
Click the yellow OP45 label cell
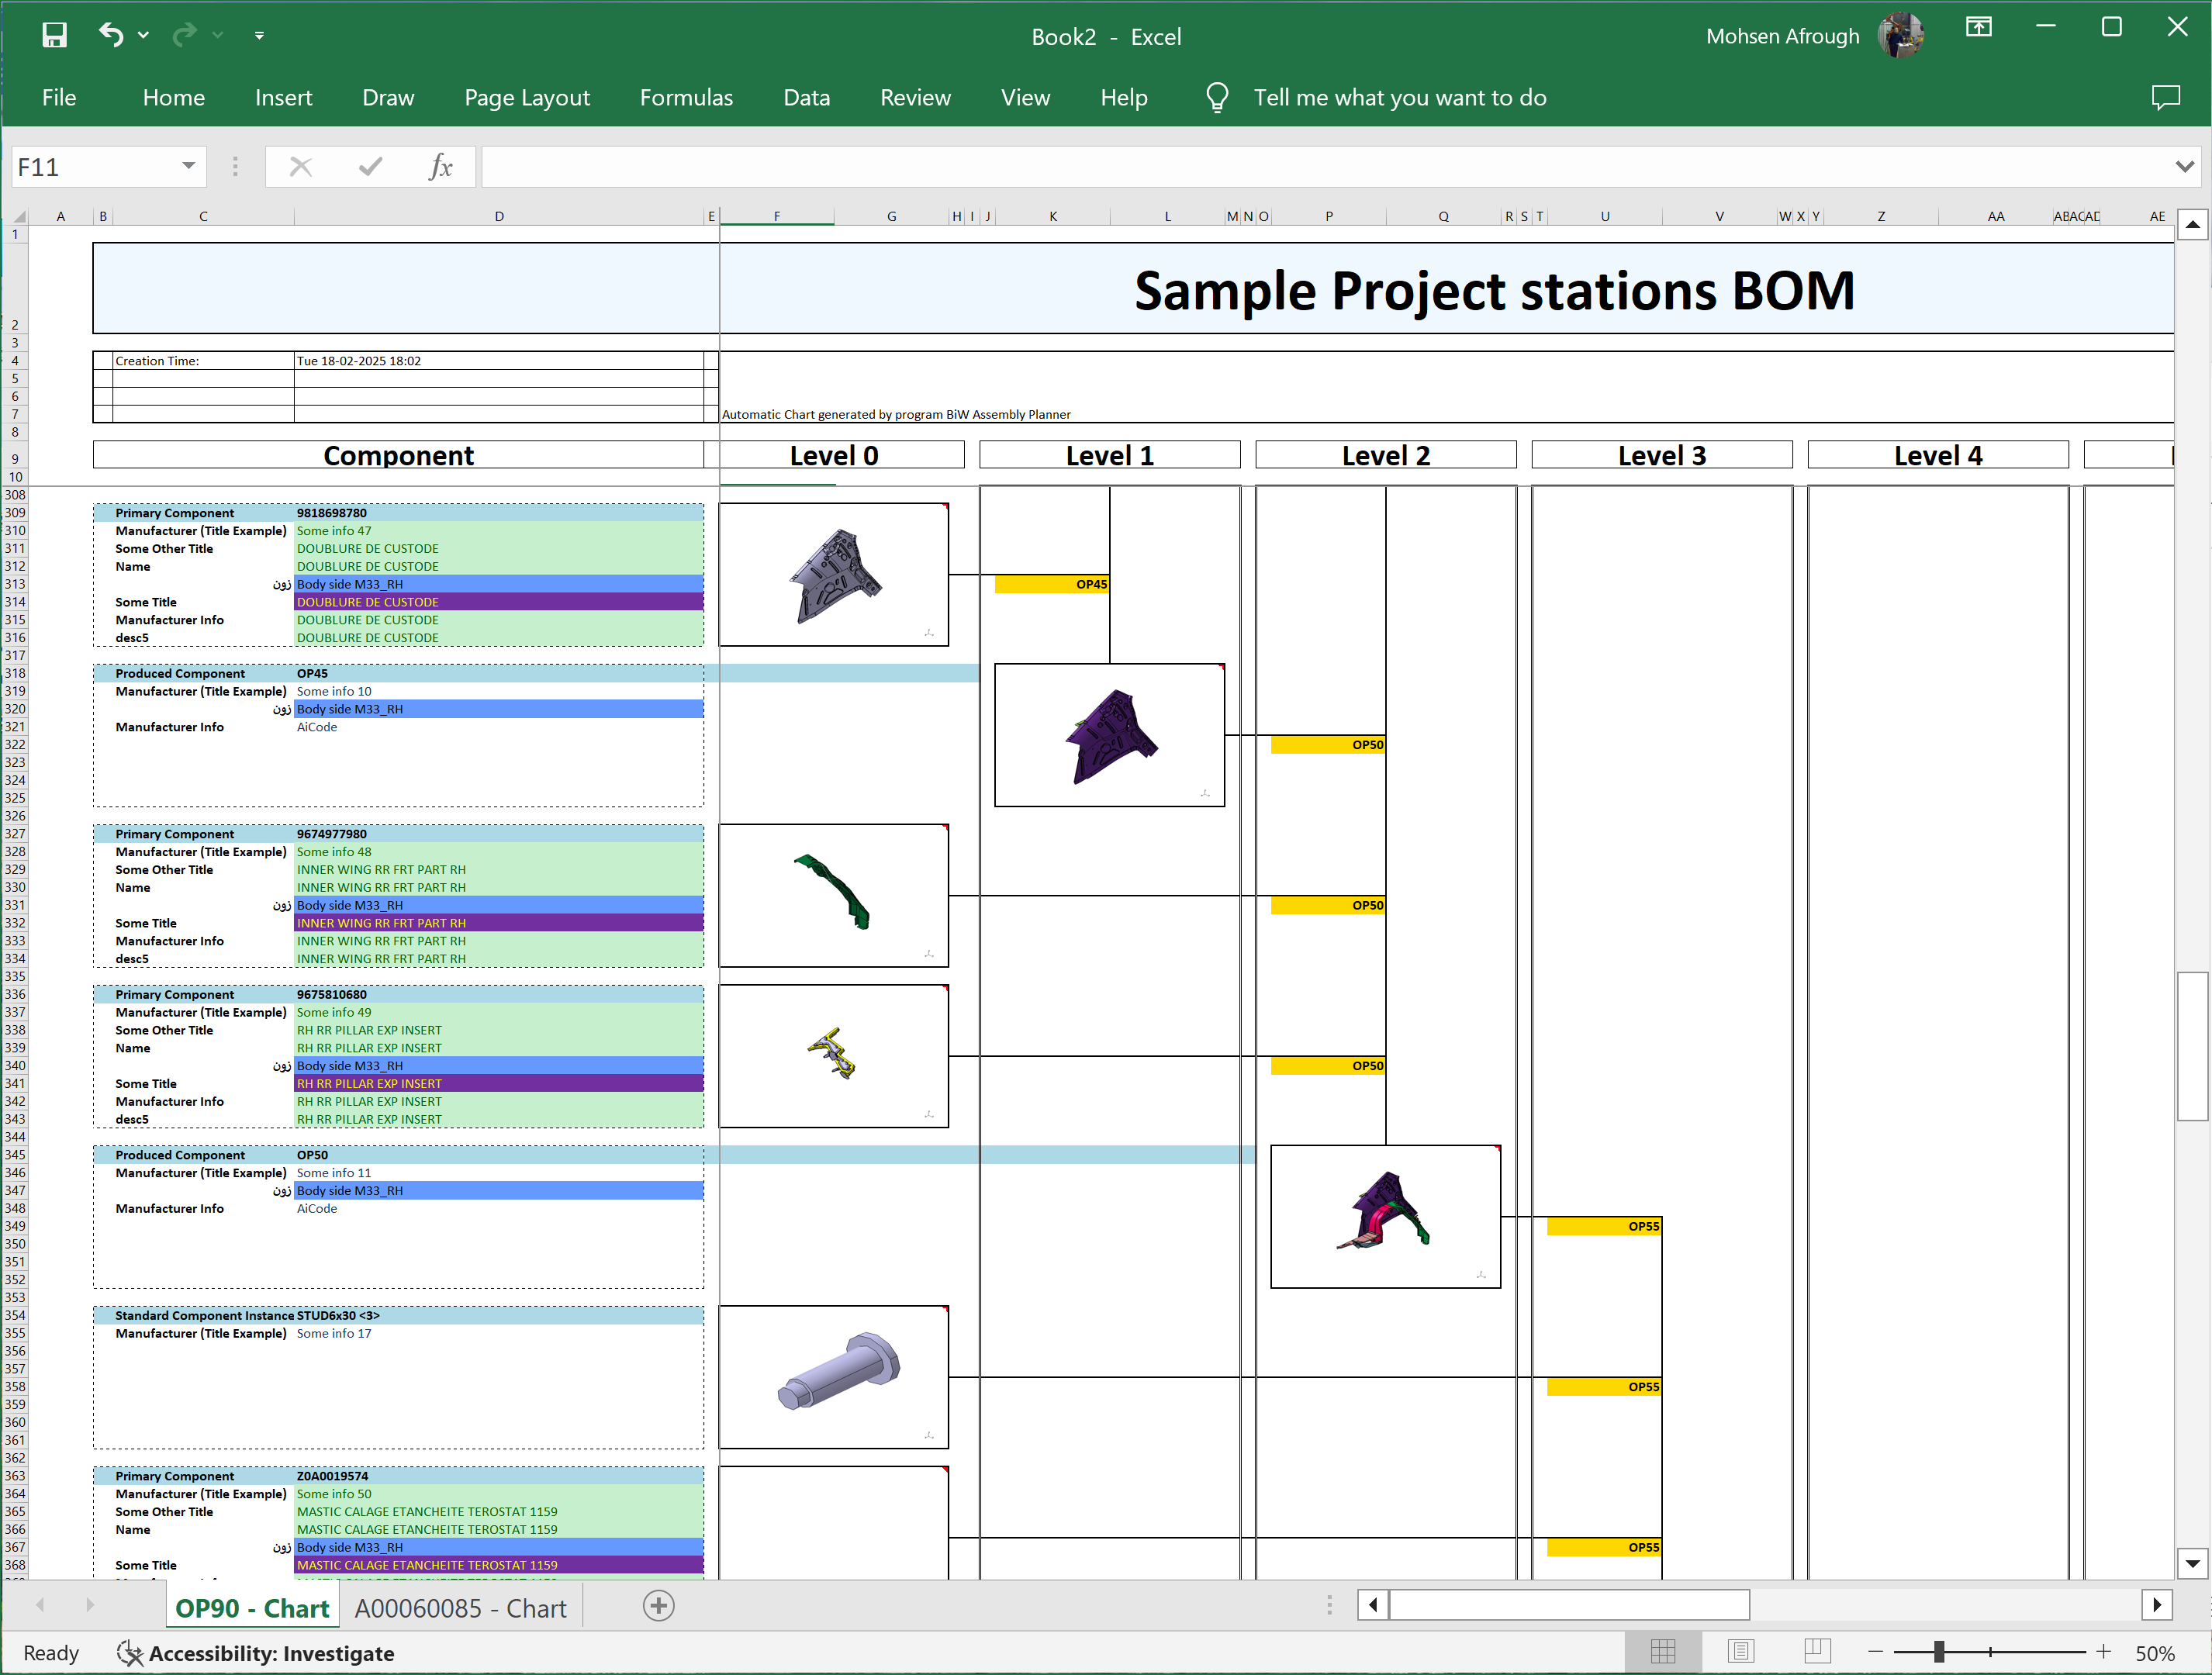coord(1052,584)
